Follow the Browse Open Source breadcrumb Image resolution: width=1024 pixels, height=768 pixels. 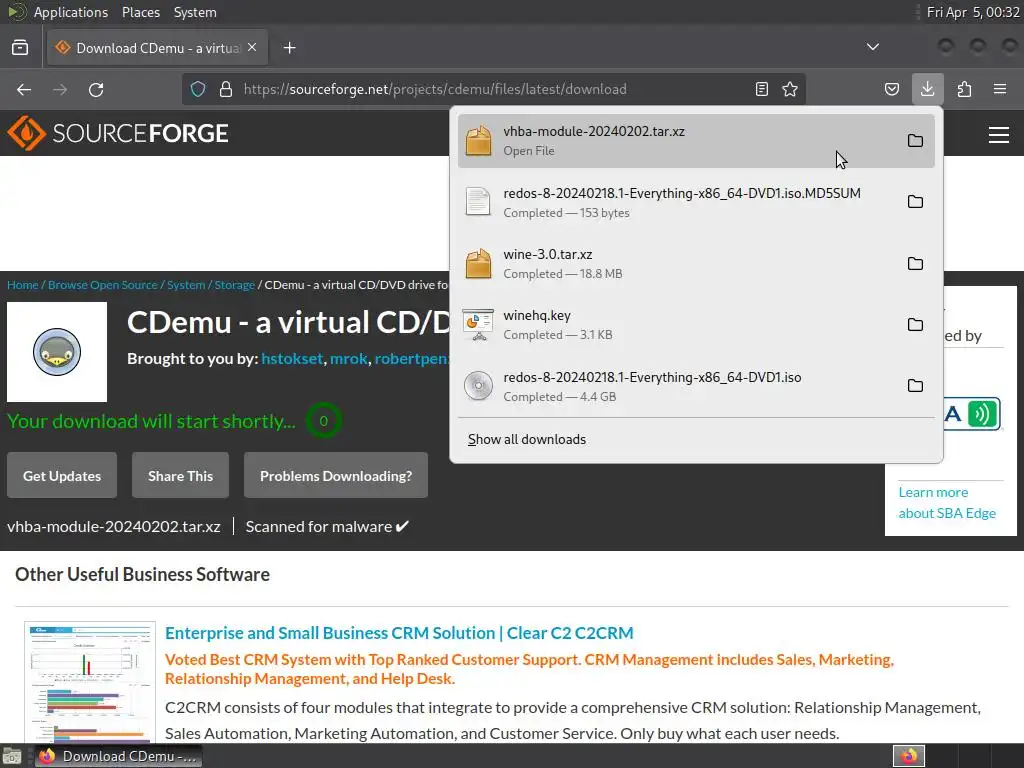(x=103, y=285)
